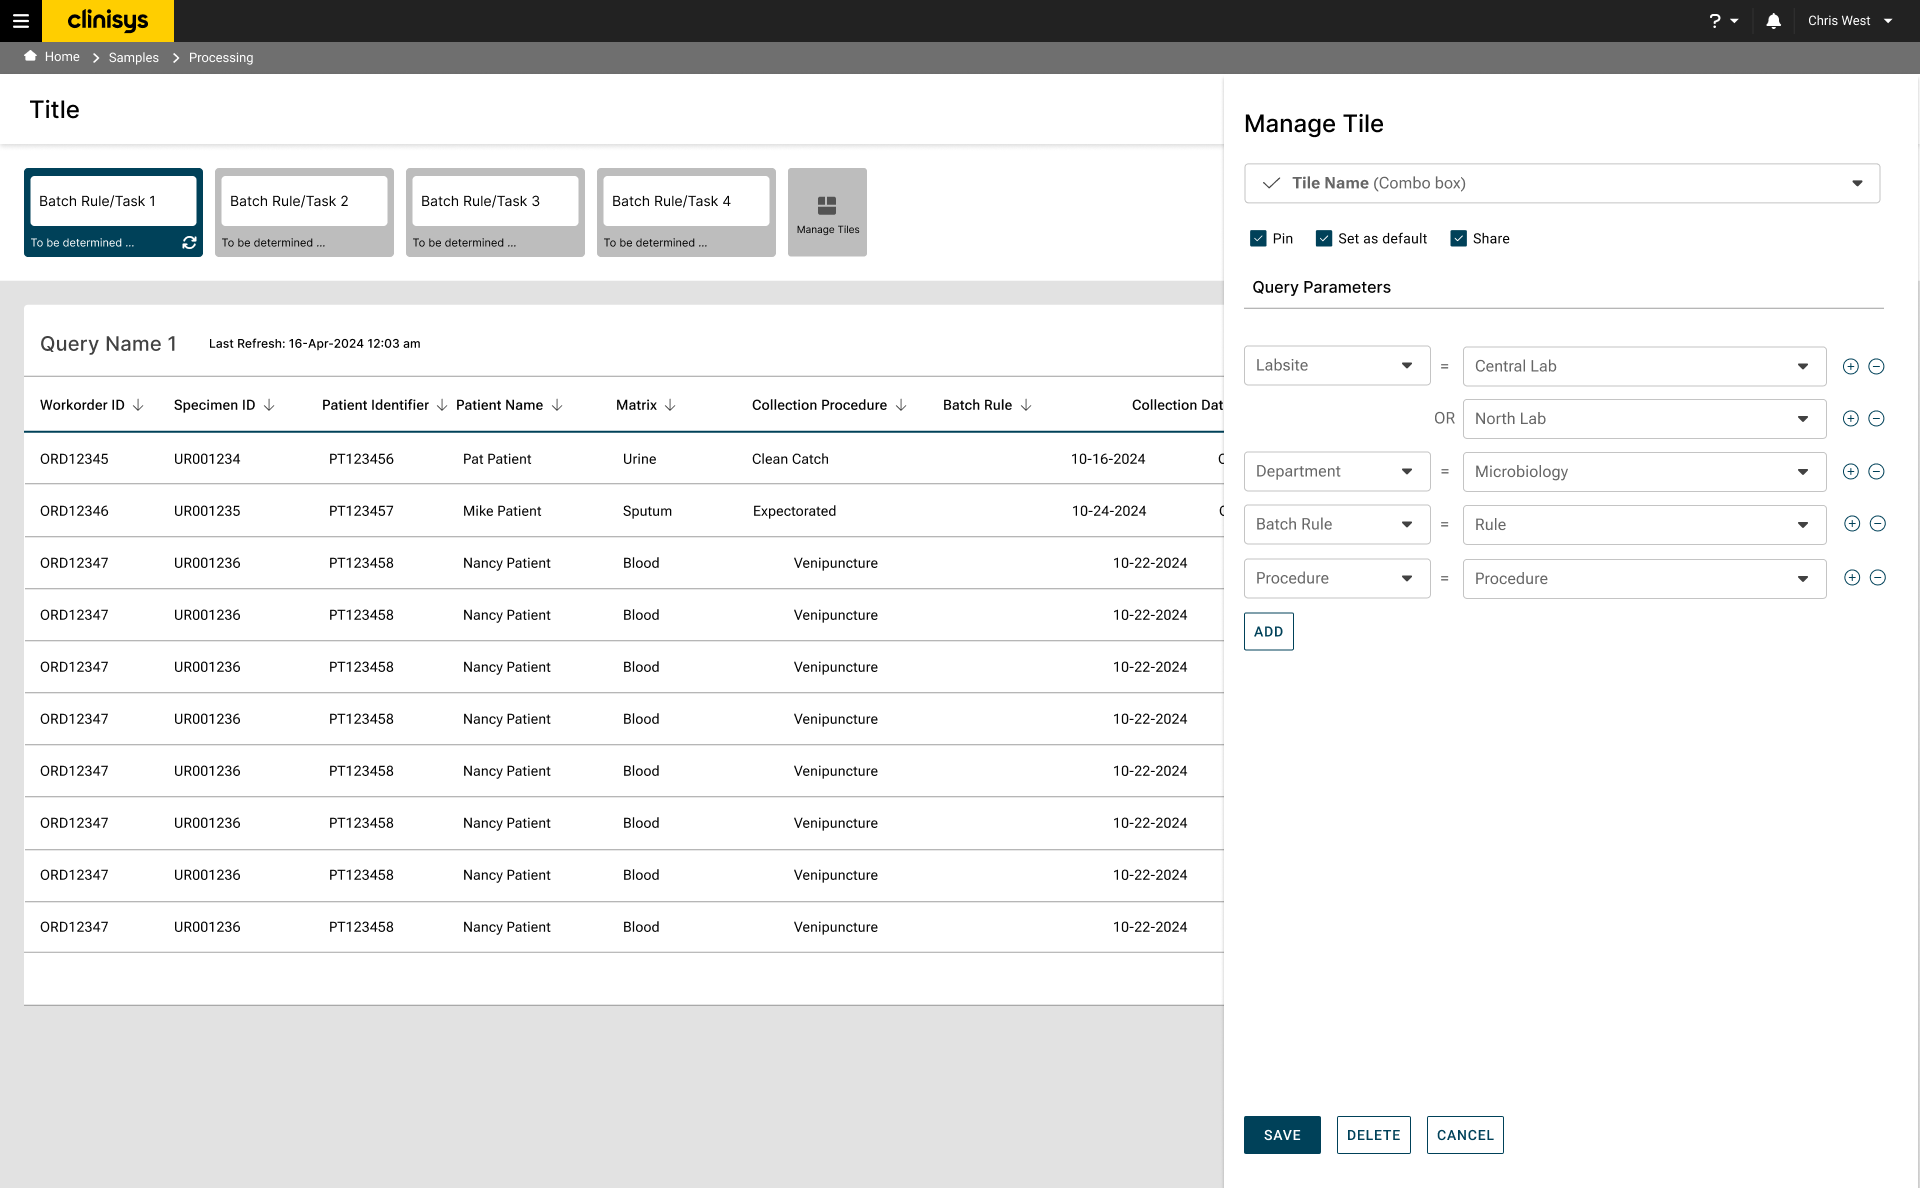Open the Procedure field dropdown
Viewport: 1920px width, 1188px height.
coord(1337,579)
